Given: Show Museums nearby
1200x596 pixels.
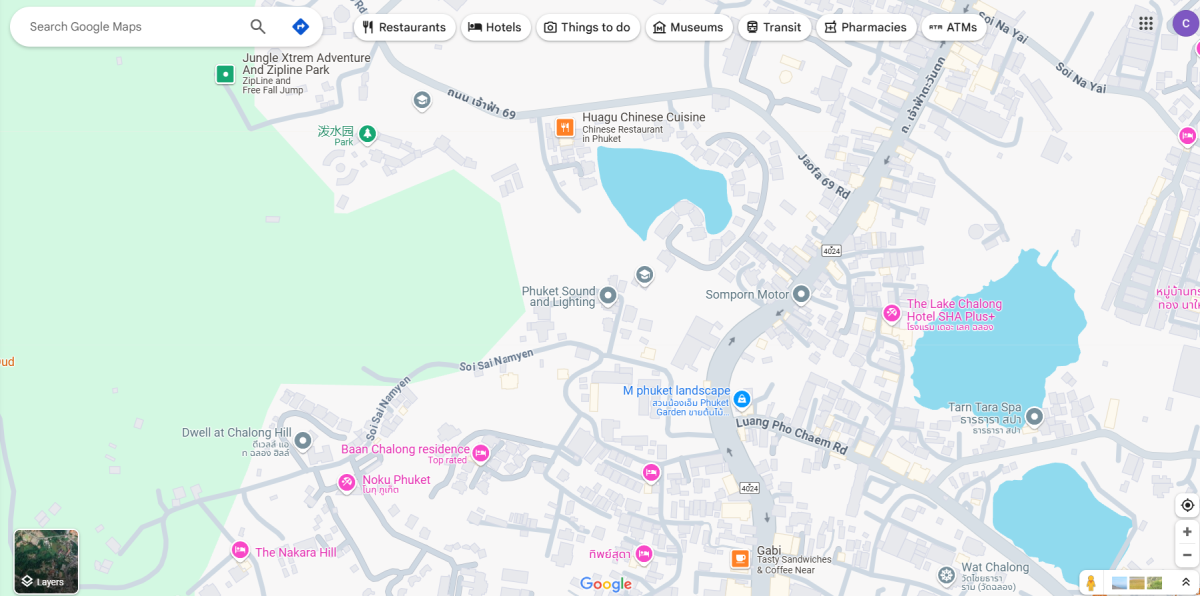Looking at the screenshot, I should pyautogui.click(x=689, y=27).
